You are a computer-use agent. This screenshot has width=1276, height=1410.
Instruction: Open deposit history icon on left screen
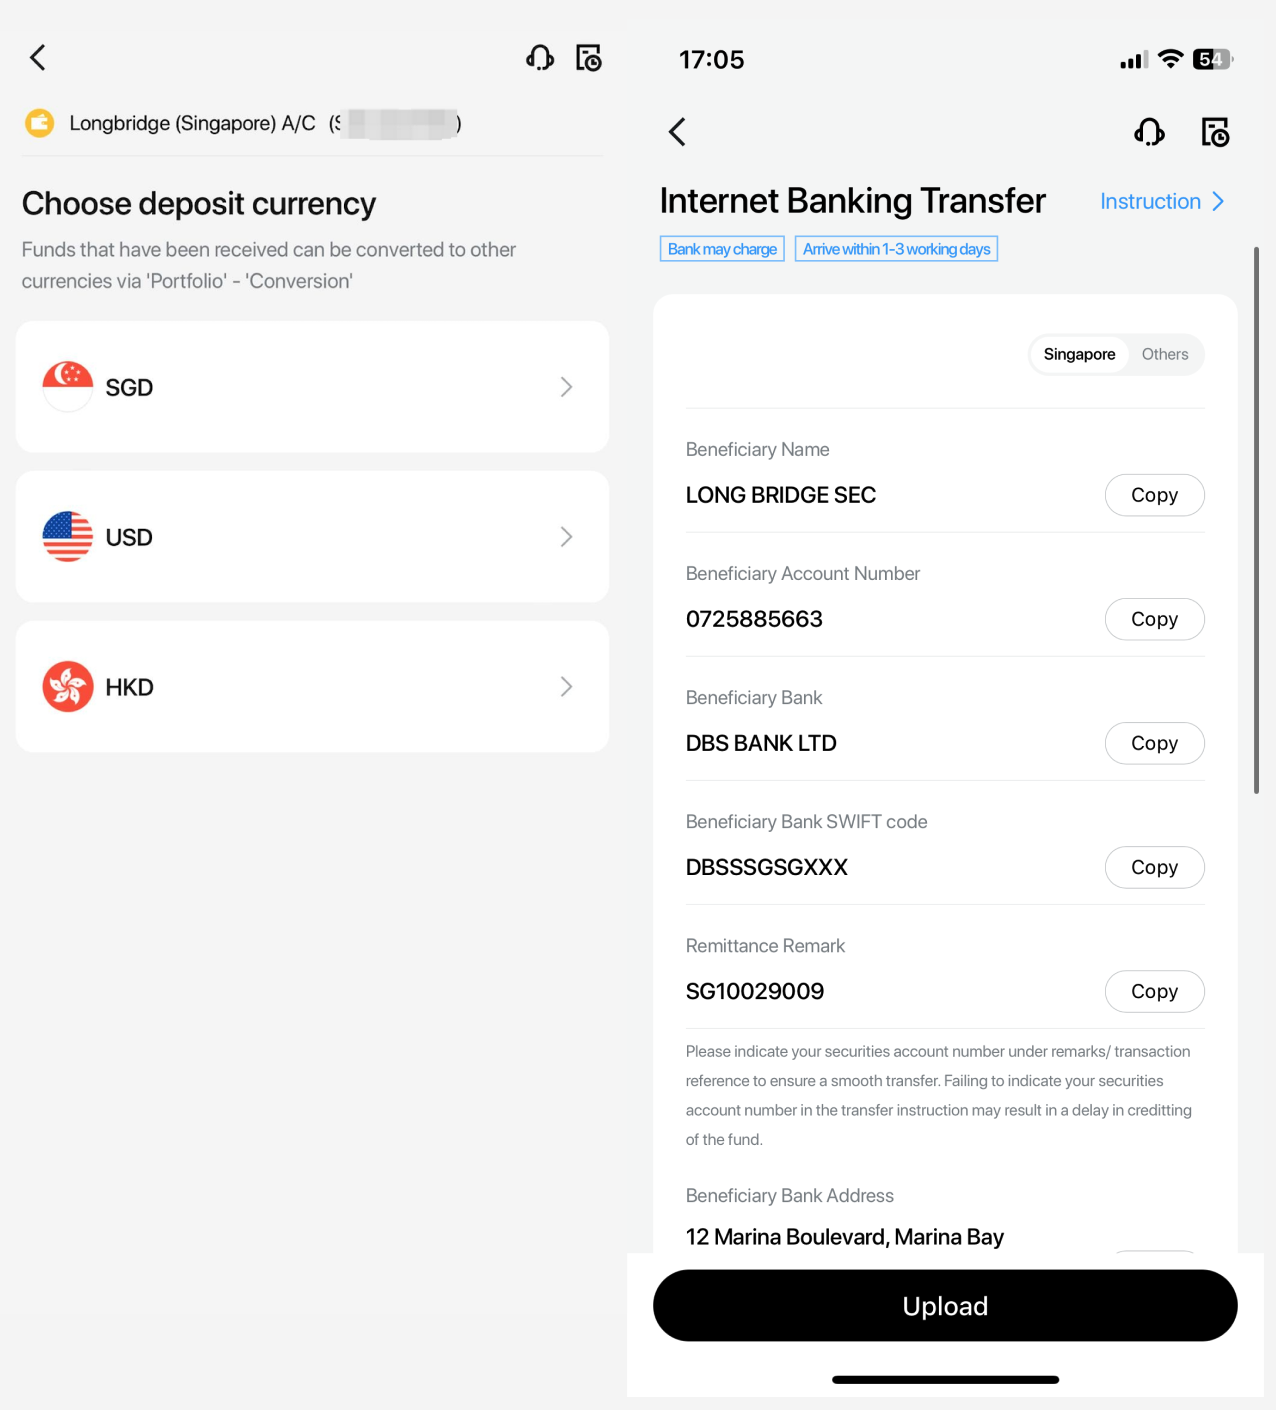(x=589, y=58)
